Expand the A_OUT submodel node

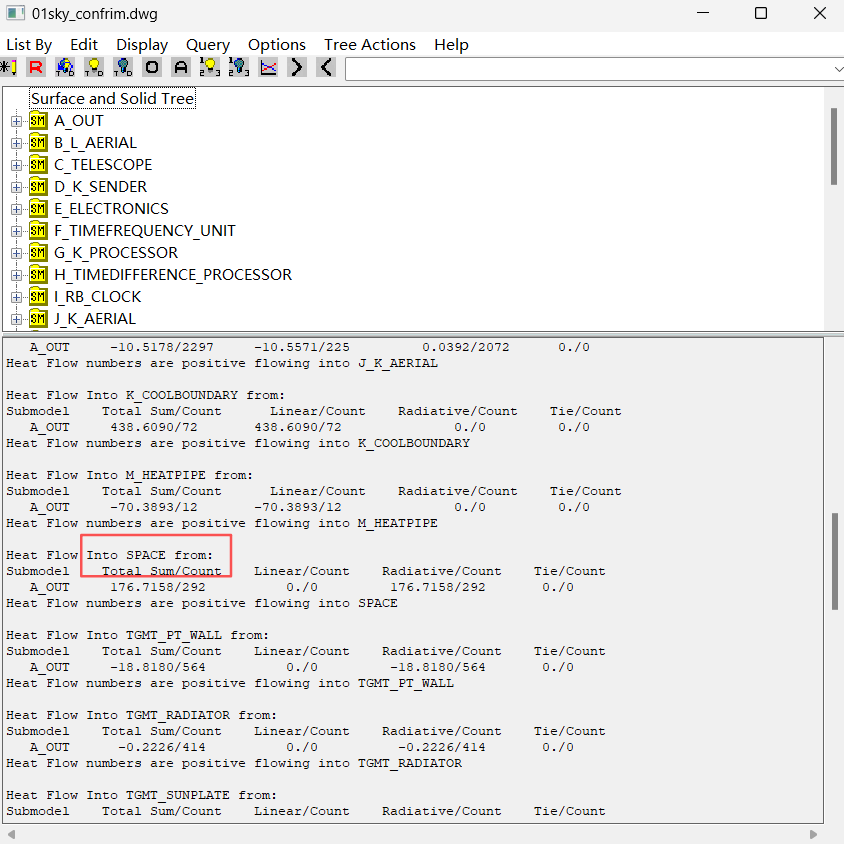click(x=16, y=121)
